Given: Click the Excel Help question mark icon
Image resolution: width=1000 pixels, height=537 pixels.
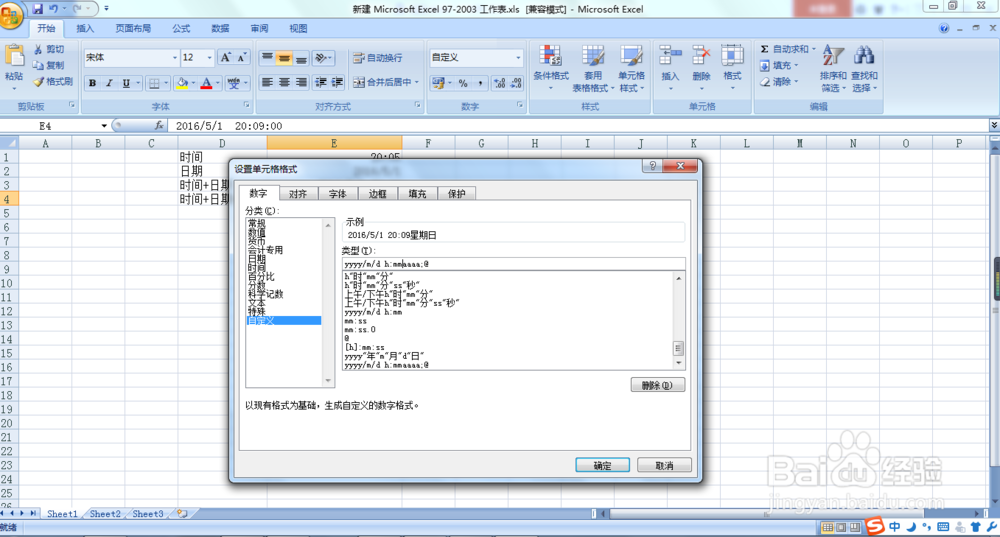Looking at the screenshot, I should pyautogui.click(x=944, y=28).
